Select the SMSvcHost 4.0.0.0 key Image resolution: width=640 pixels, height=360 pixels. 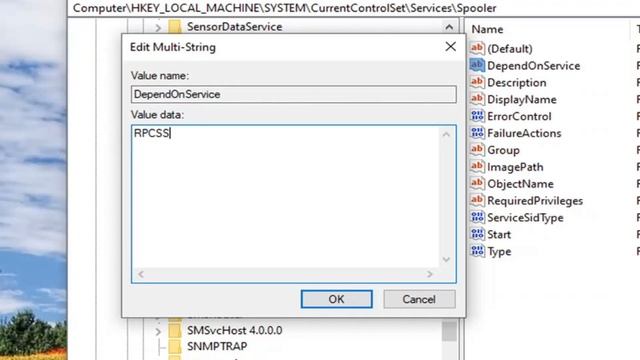click(x=234, y=330)
